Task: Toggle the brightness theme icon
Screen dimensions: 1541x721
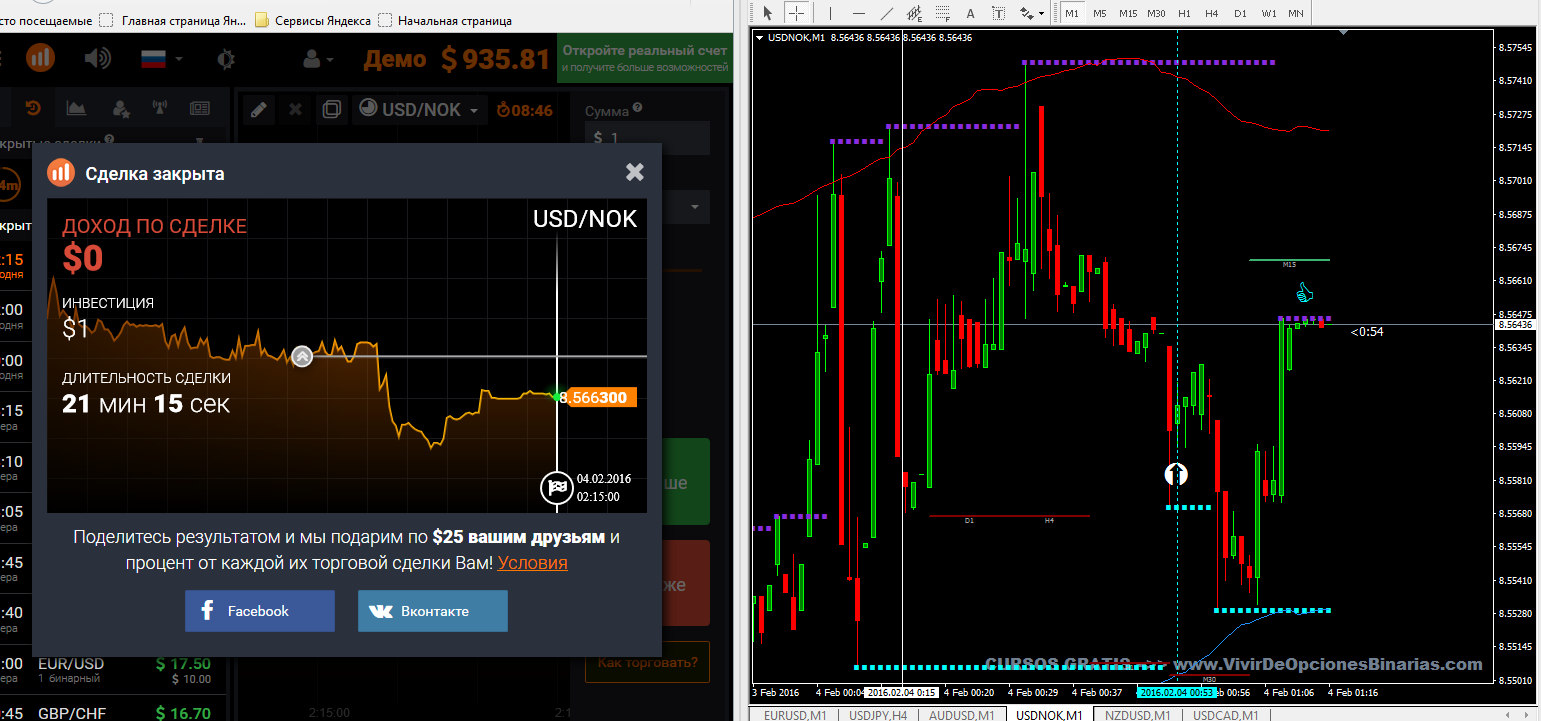Action: pyautogui.click(x=225, y=58)
